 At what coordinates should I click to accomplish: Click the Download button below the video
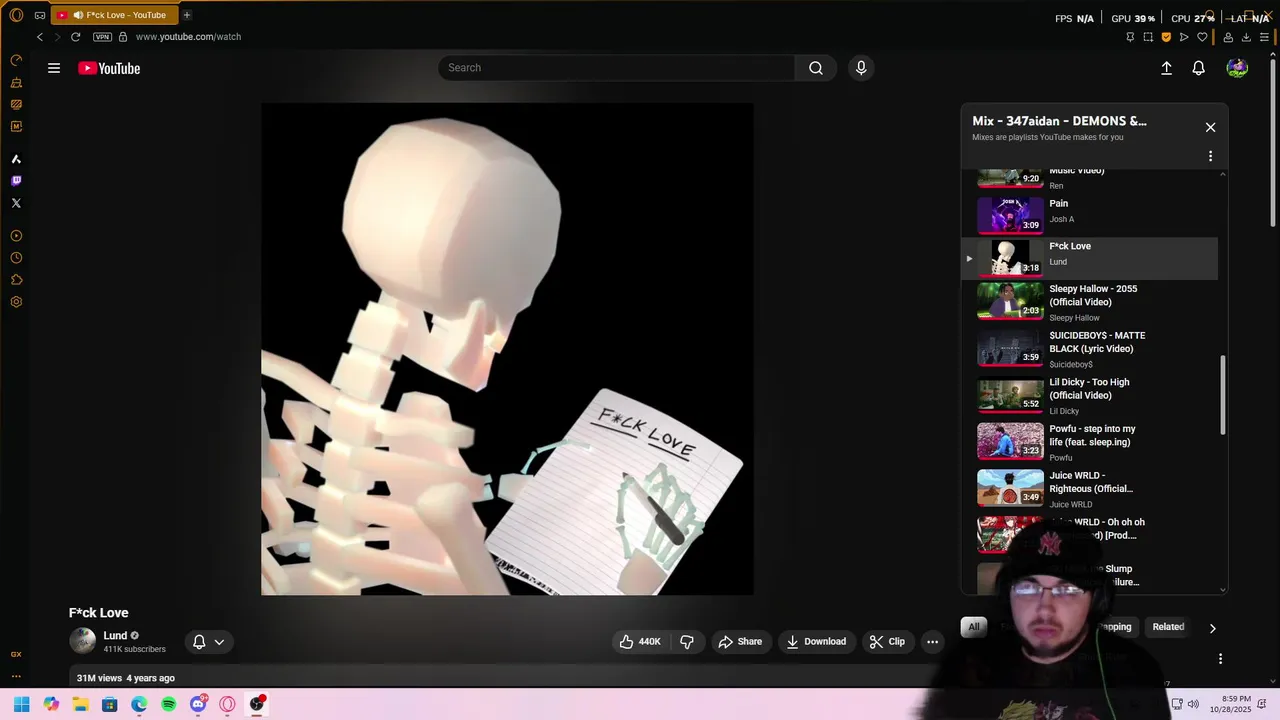tap(816, 642)
